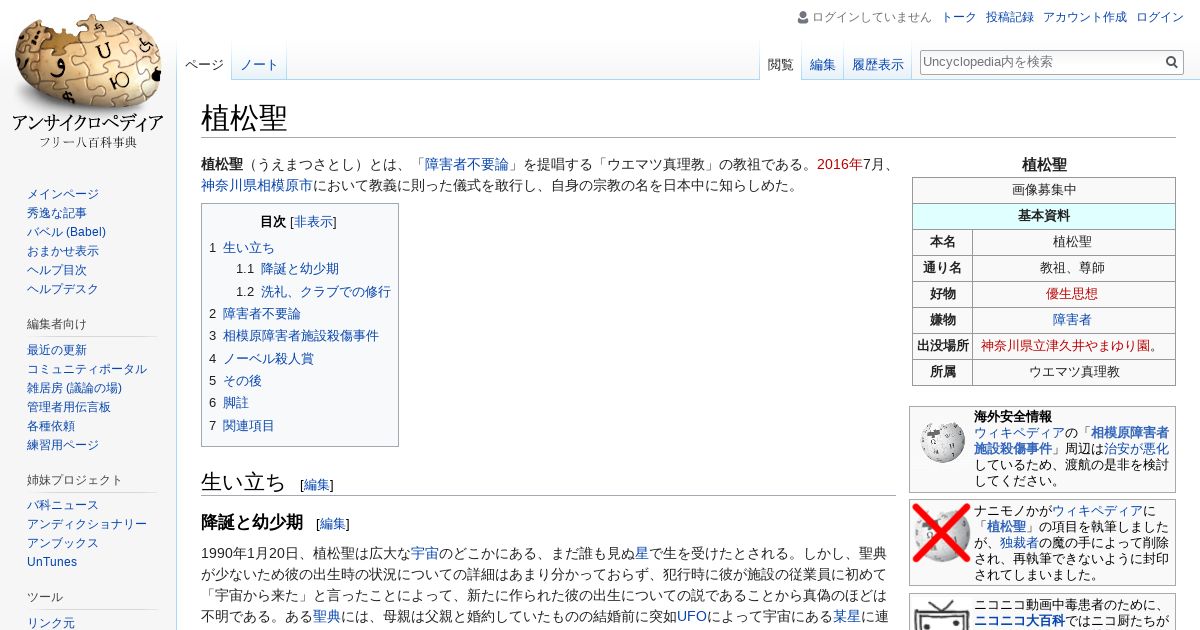Open 管理者用伝言板 sidebar link
This screenshot has height=630, width=1200.
[x=69, y=407]
